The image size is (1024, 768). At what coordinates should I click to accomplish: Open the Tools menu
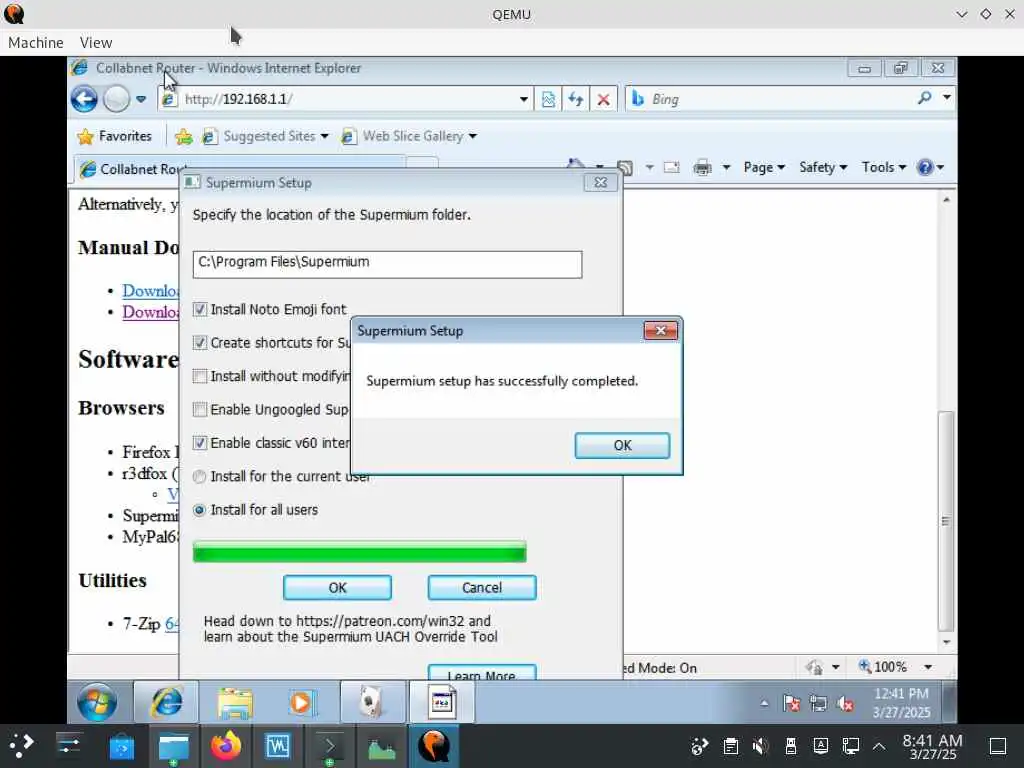coord(884,167)
